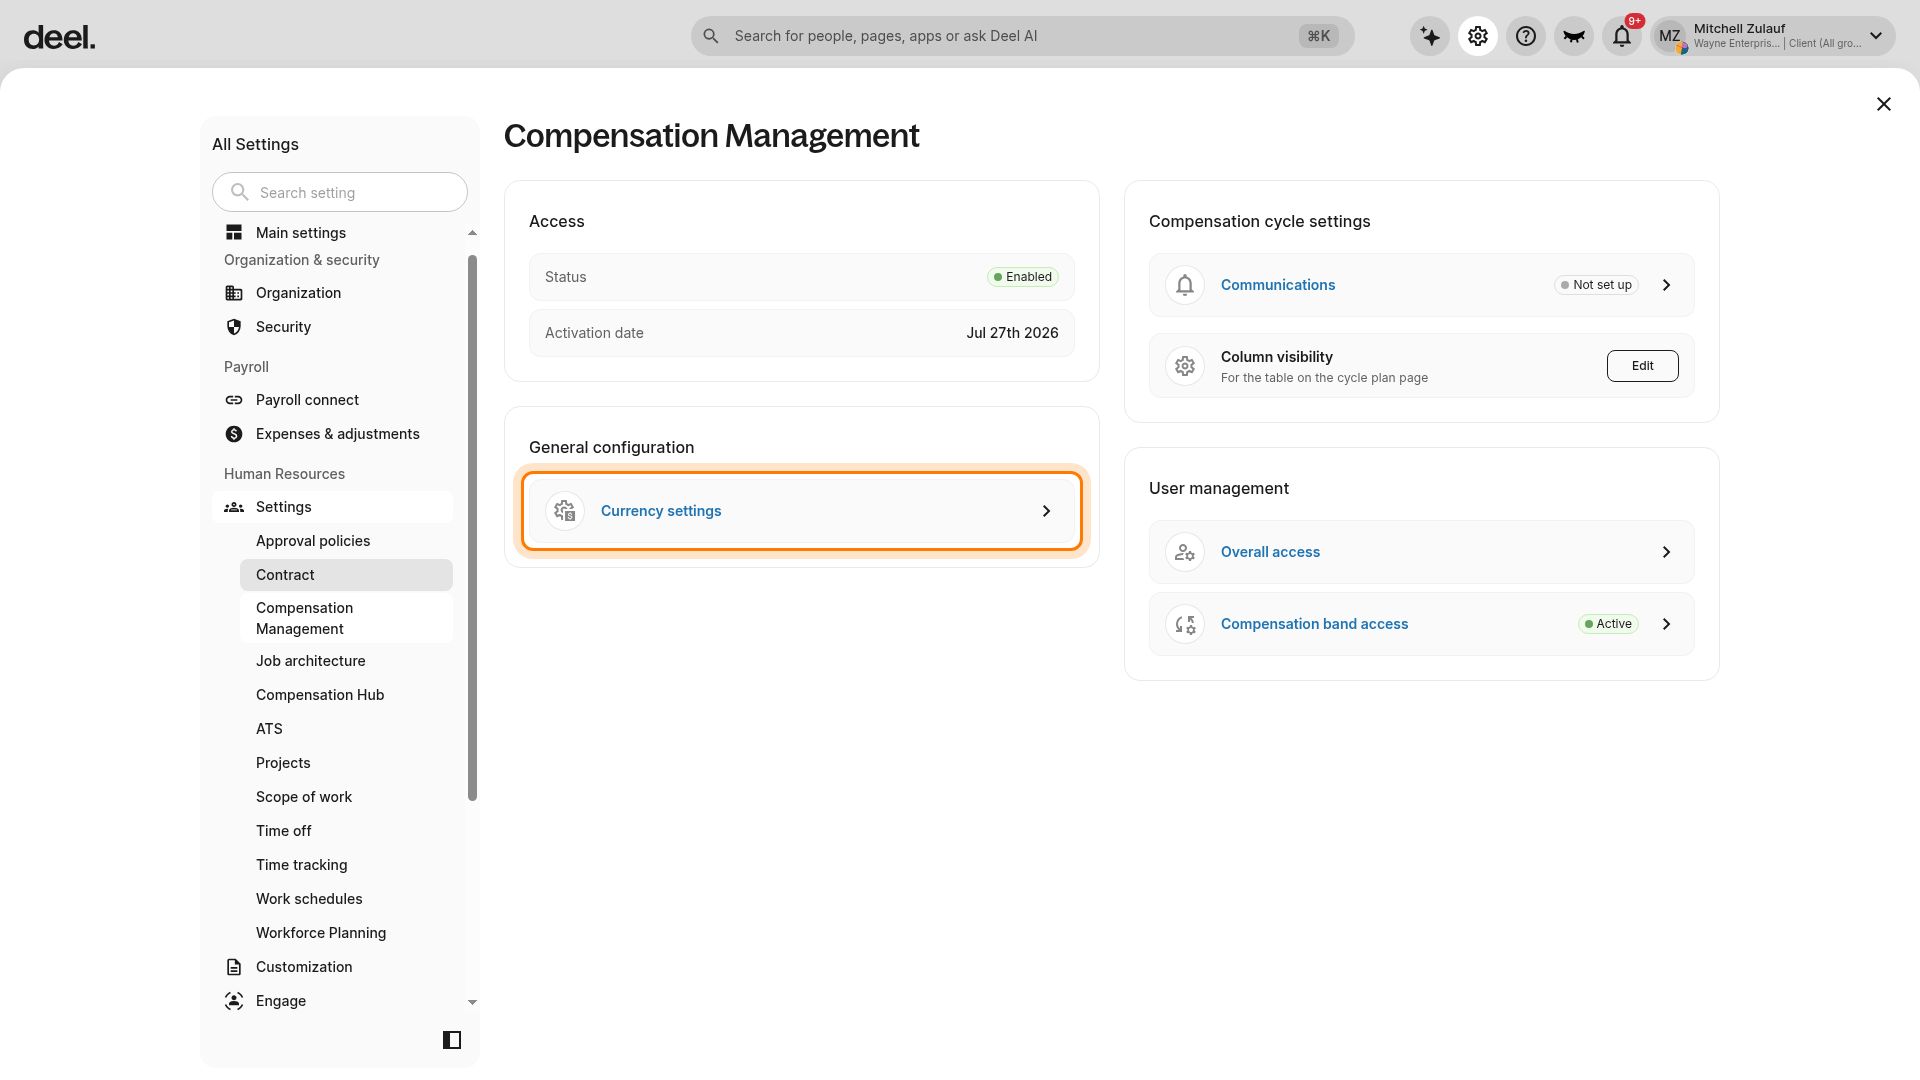1920x1080 pixels.
Task: Collapse the sidebar panel icon
Action: click(x=452, y=1040)
